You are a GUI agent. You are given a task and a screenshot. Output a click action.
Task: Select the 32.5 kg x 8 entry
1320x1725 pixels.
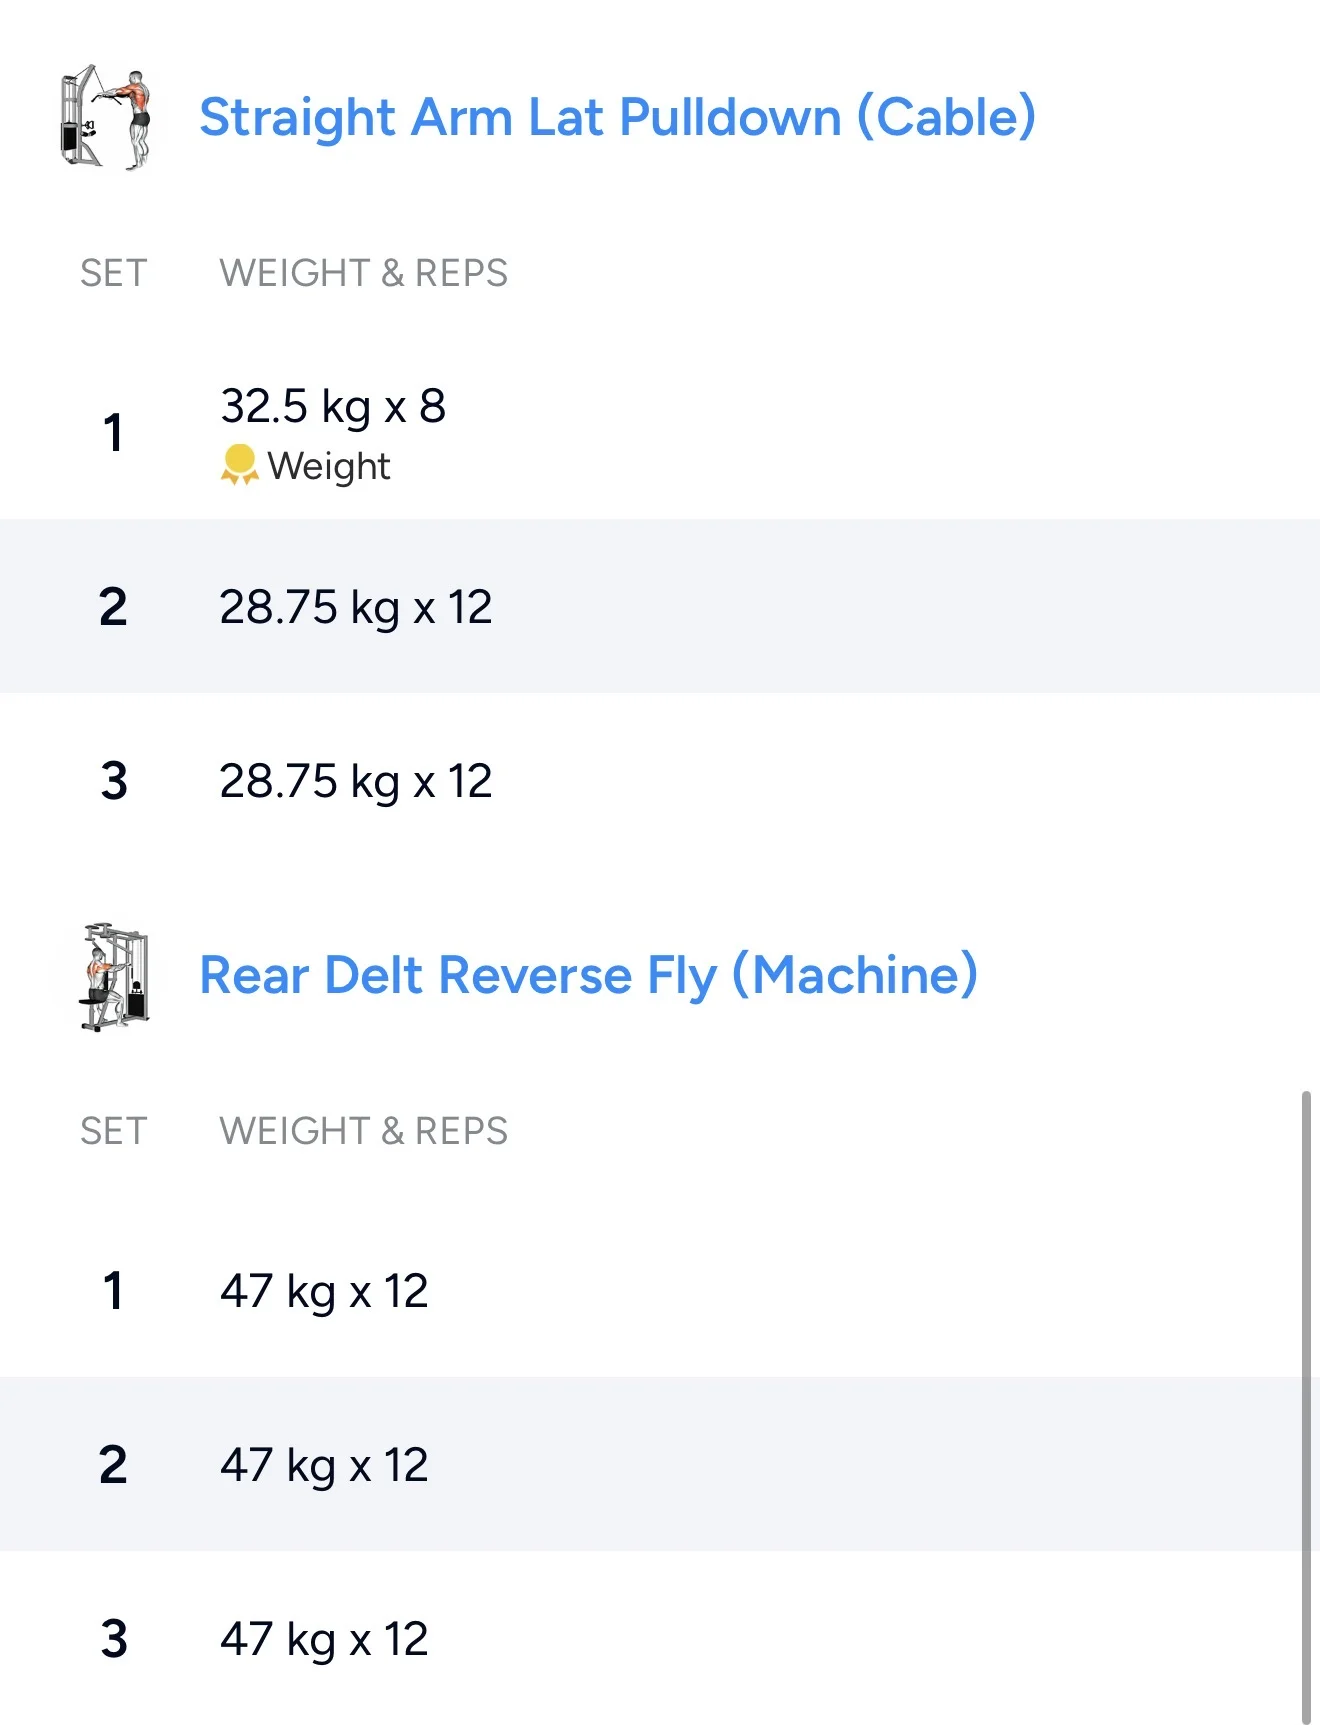point(333,406)
